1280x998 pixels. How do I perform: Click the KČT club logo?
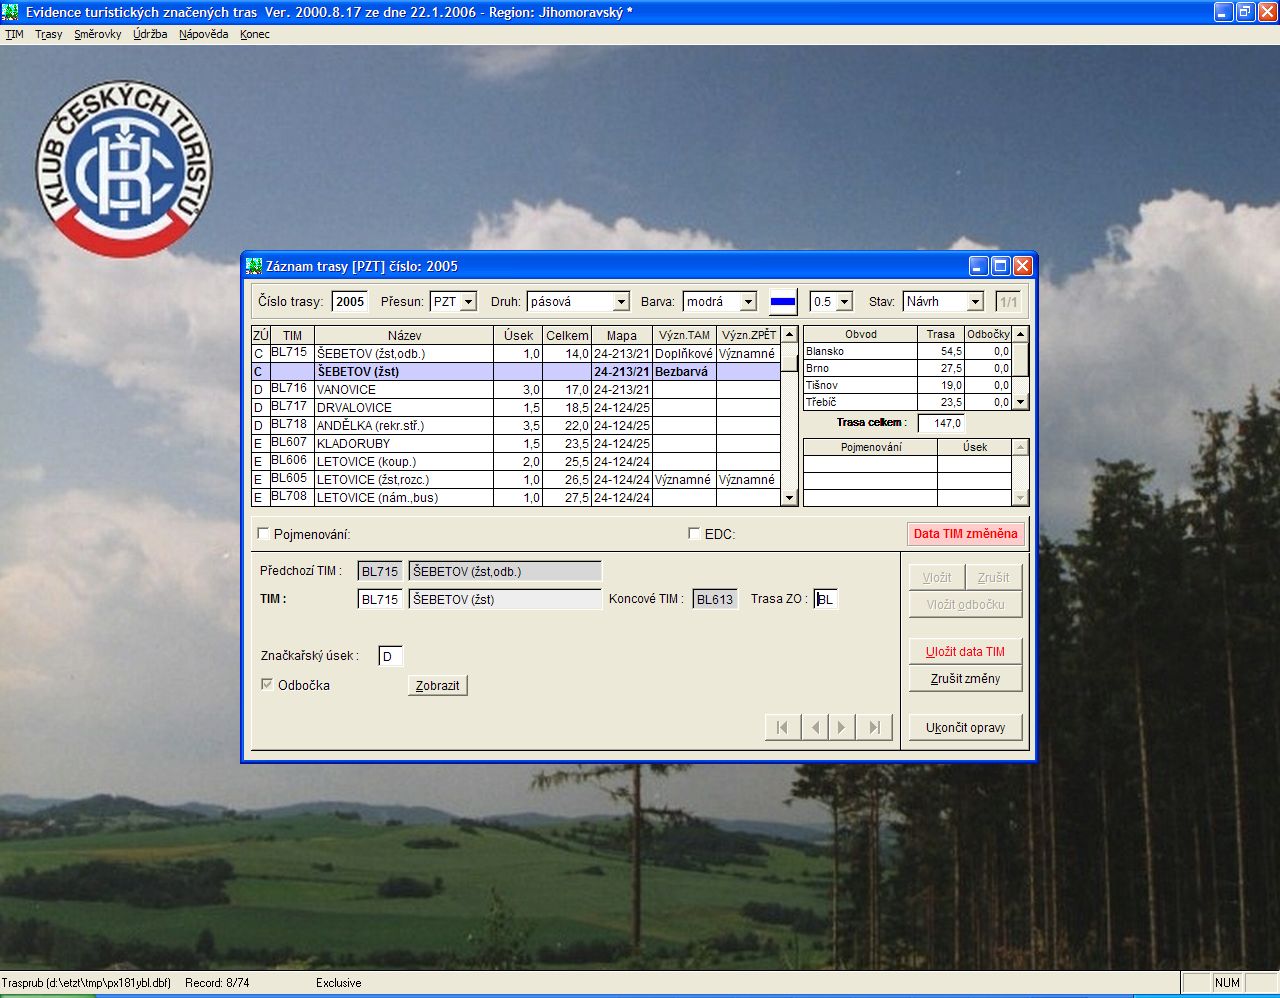point(124,169)
